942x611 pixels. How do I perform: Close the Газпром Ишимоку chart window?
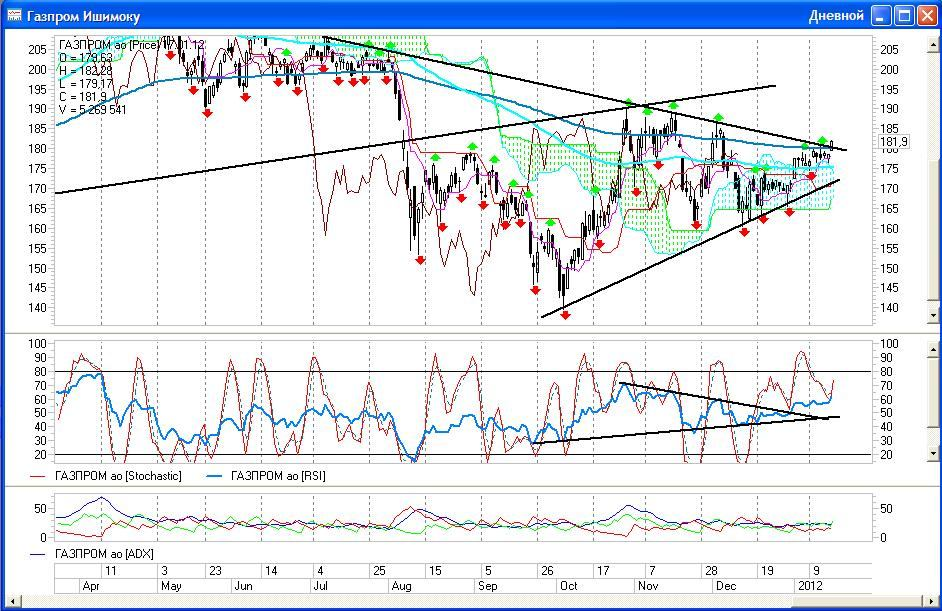click(x=926, y=16)
